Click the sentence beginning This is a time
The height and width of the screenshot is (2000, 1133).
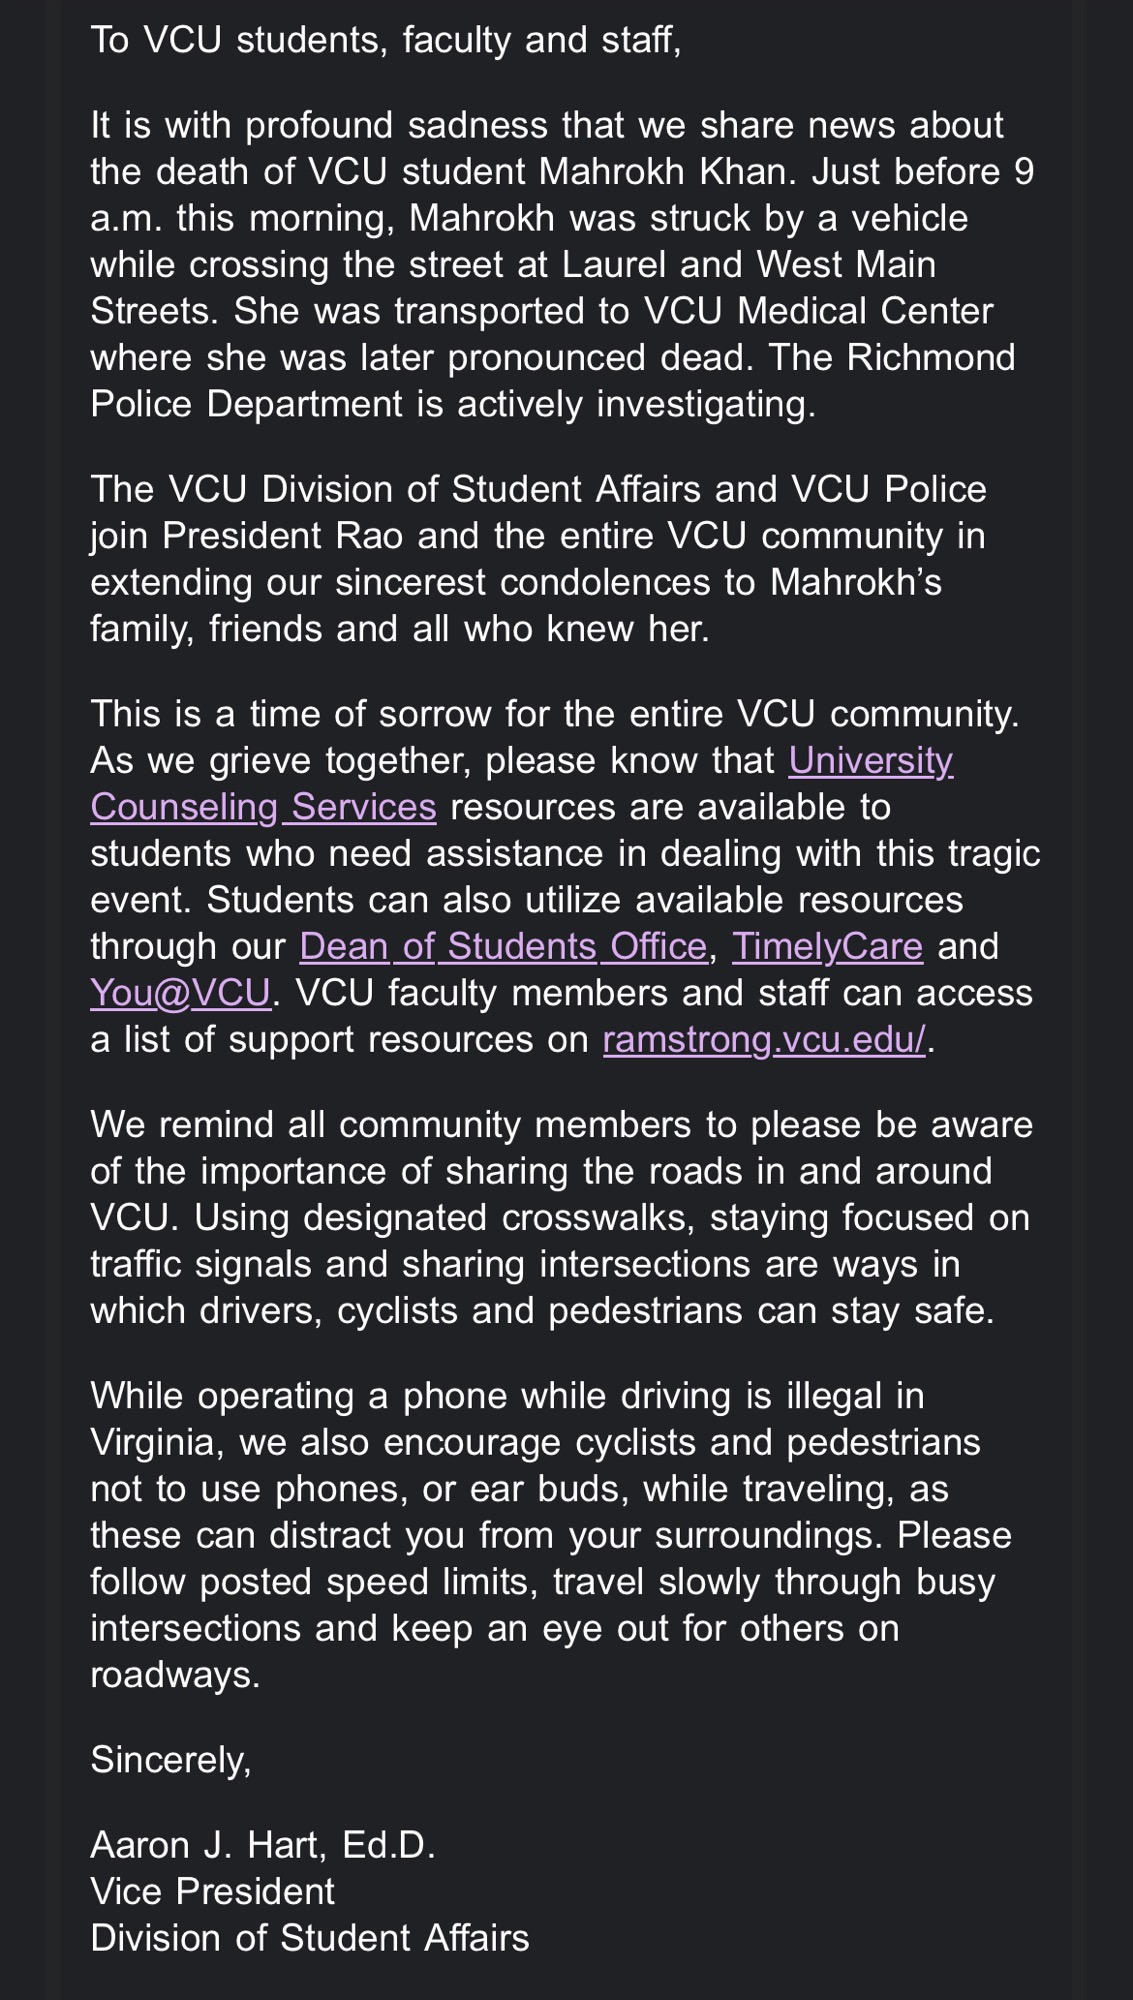554,714
